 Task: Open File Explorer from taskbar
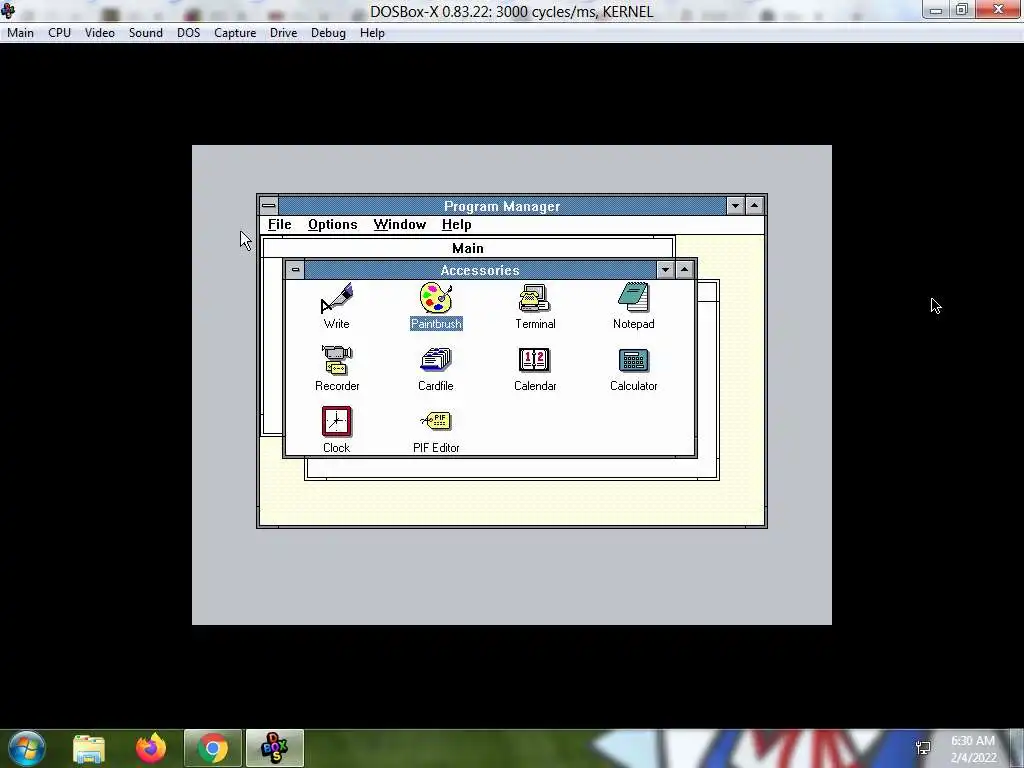point(89,748)
